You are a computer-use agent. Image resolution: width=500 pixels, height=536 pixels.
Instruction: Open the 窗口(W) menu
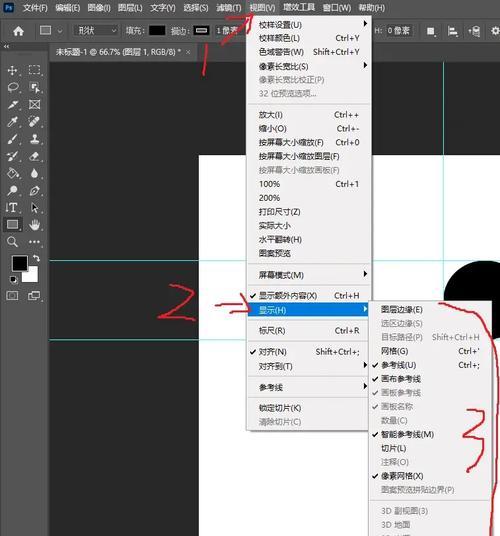(x=337, y=8)
